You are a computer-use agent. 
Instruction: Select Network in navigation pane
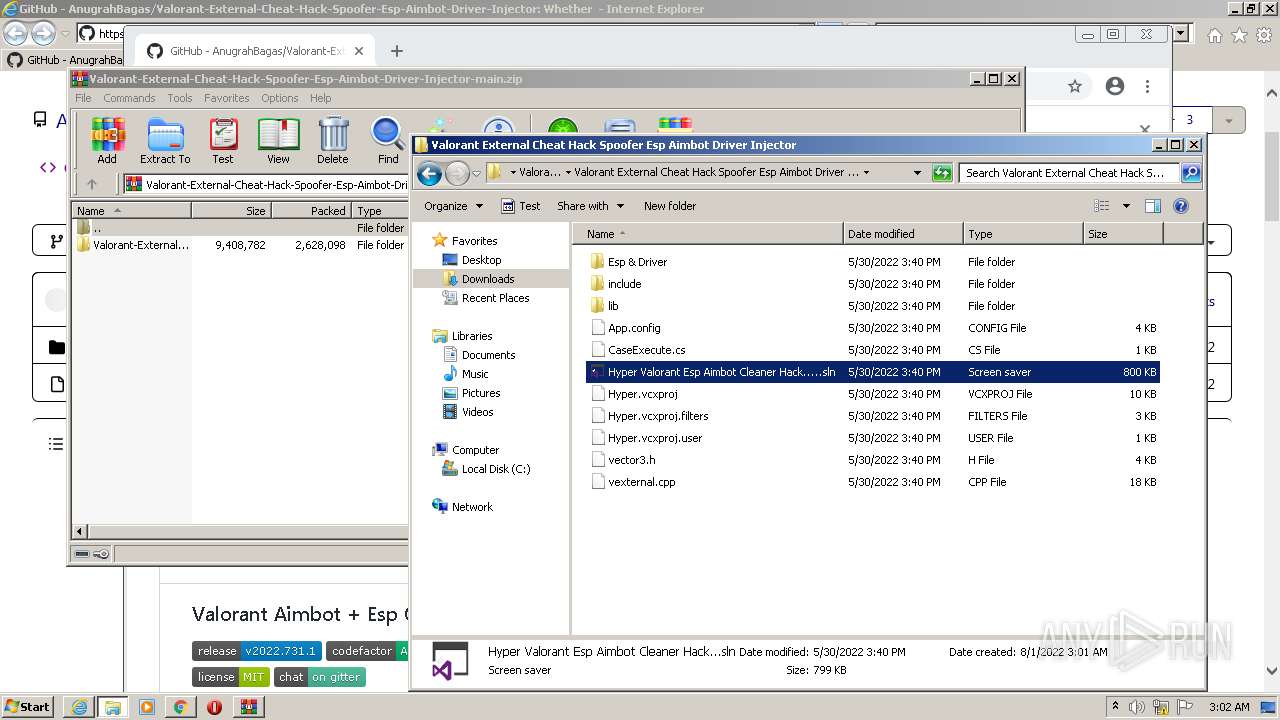pos(472,507)
